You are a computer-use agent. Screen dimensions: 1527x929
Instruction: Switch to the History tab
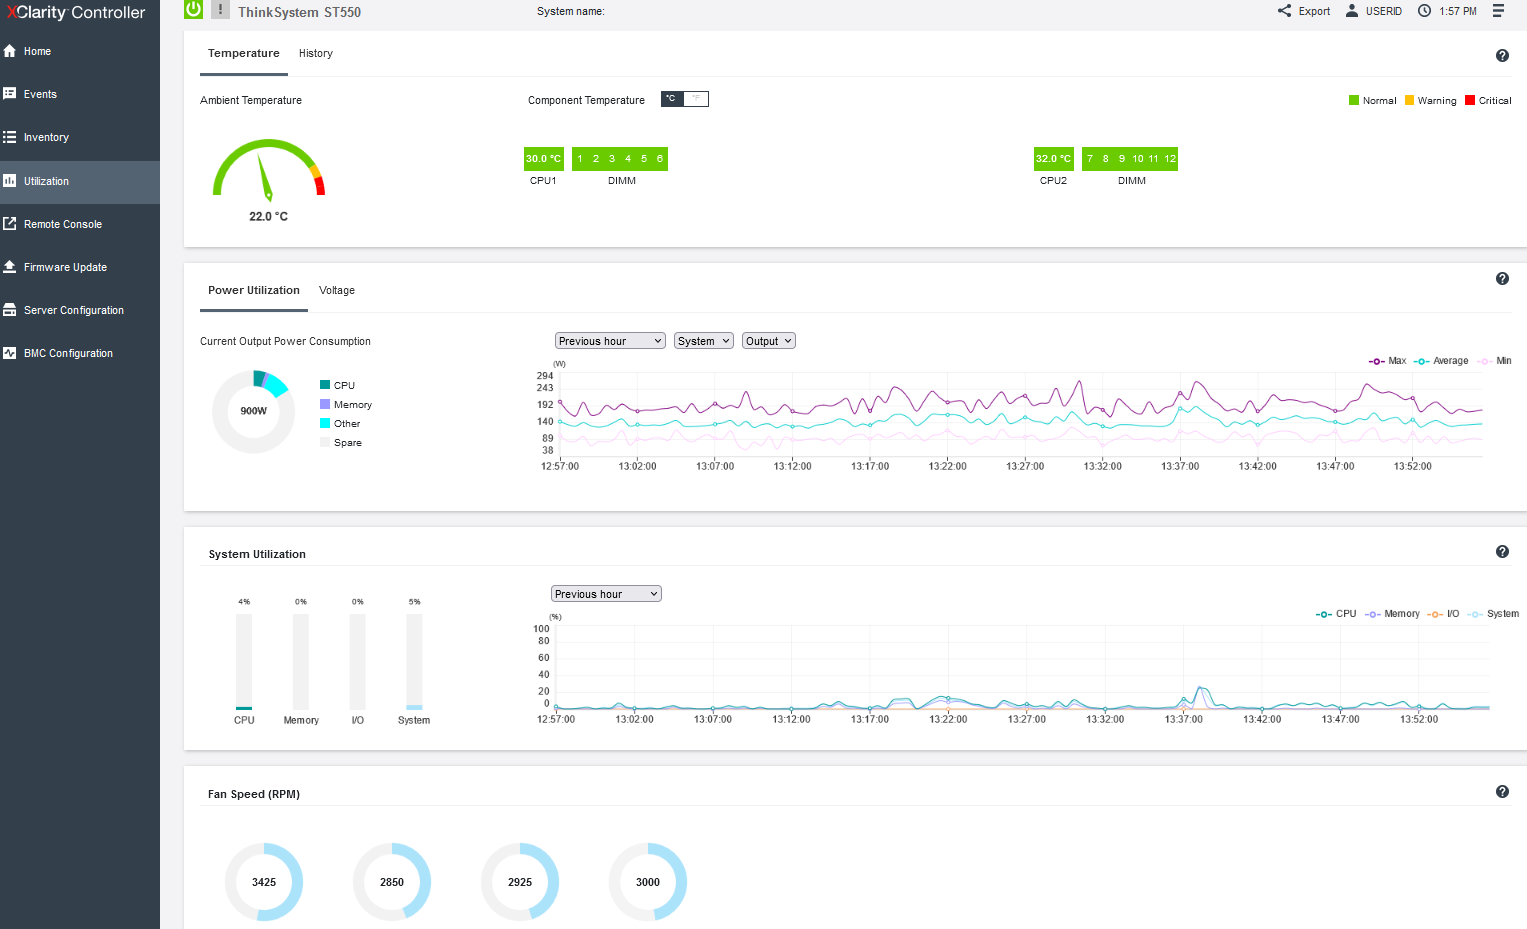(x=316, y=54)
